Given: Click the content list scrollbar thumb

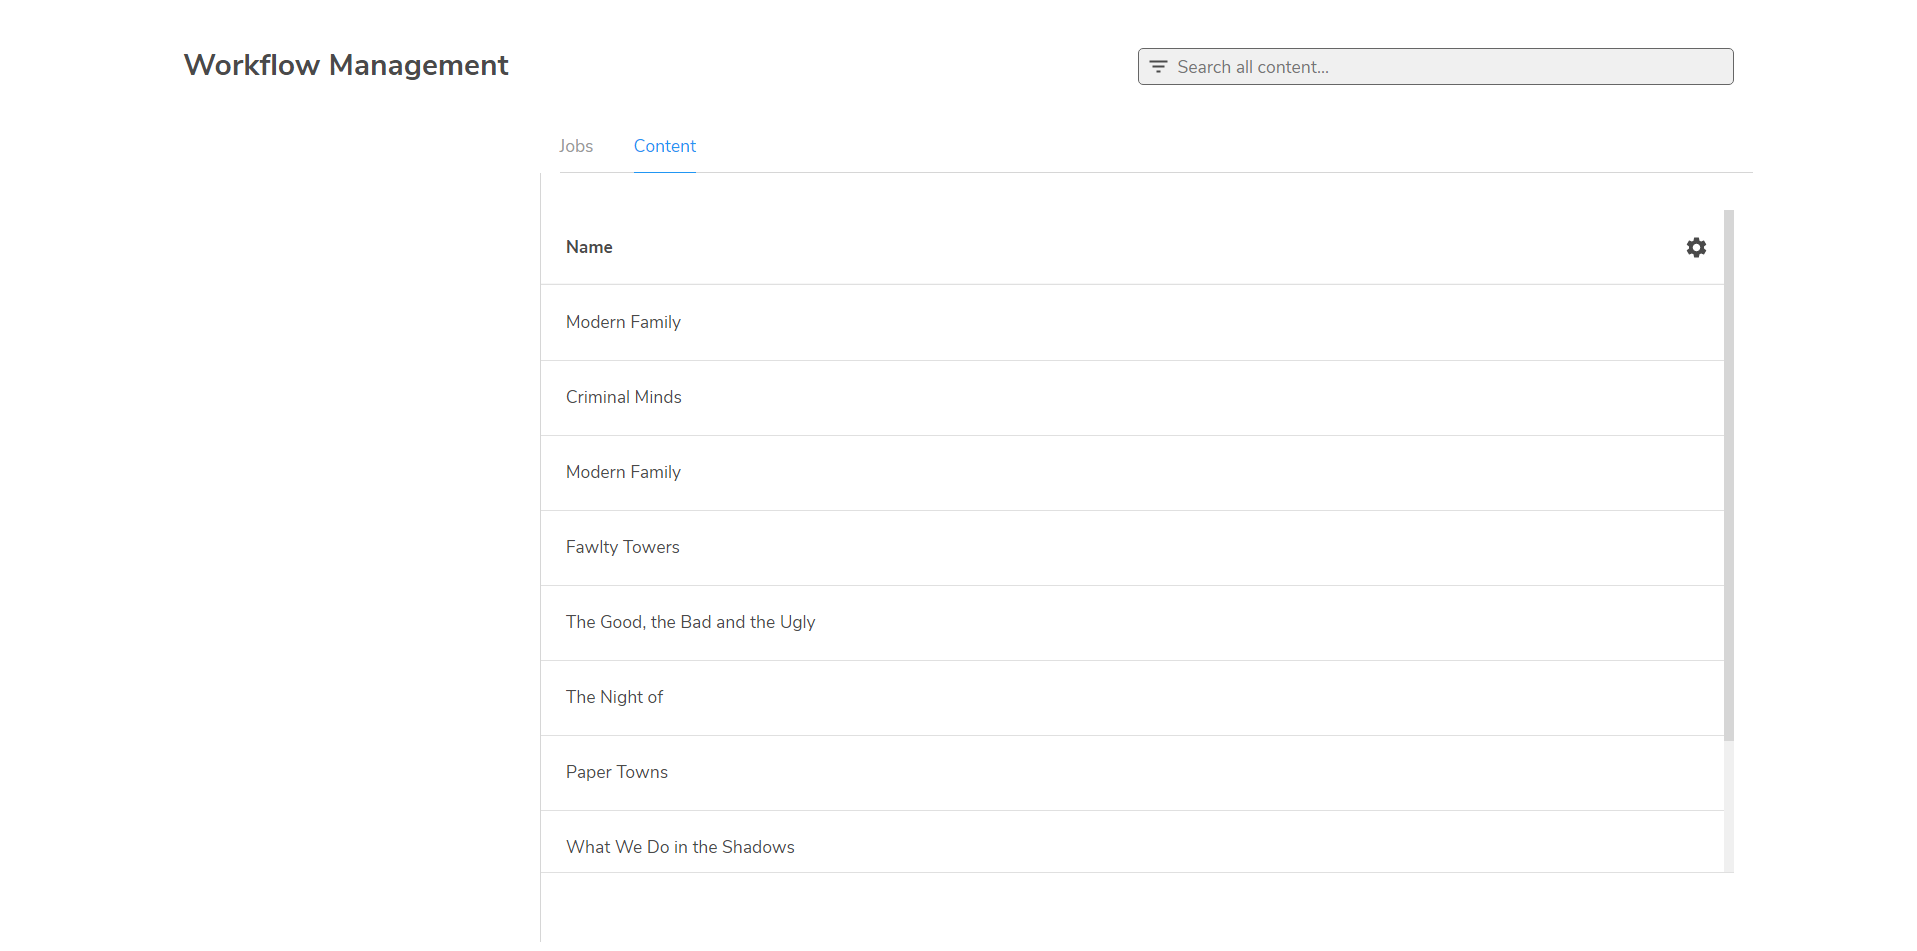Looking at the screenshot, I should pyautogui.click(x=1729, y=475).
